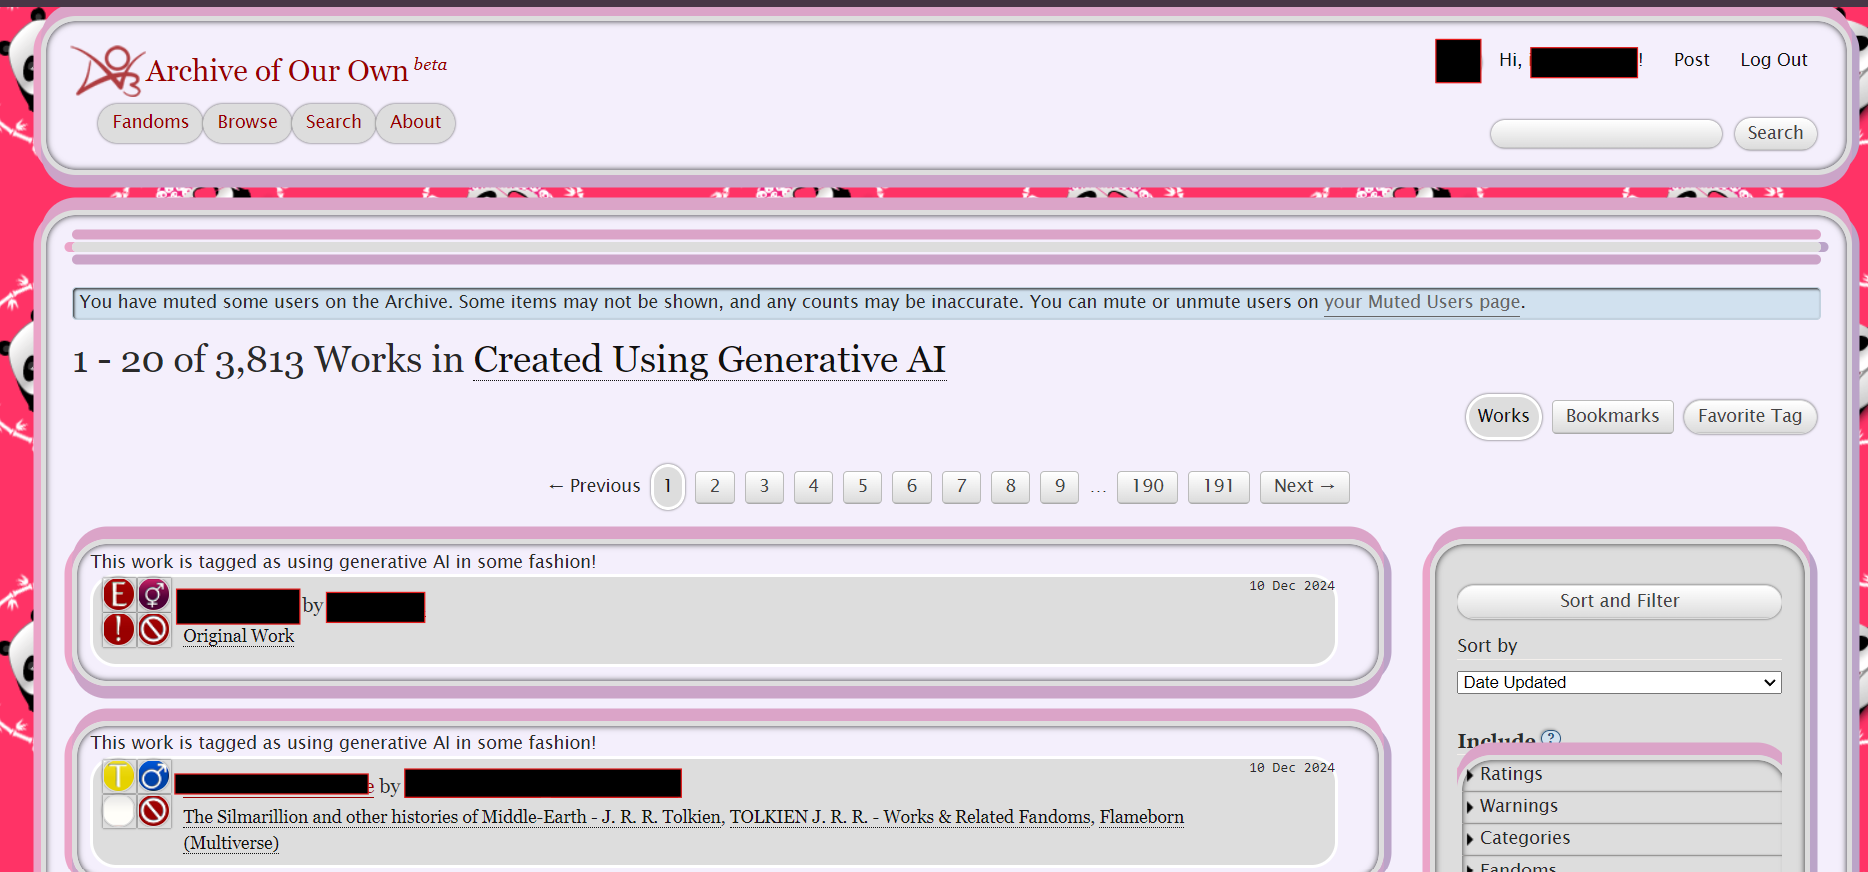The image size is (1868, 872).
Task: Open the Fandoms navigation menu
Action: pyautogui.click(x=150, y=123)
